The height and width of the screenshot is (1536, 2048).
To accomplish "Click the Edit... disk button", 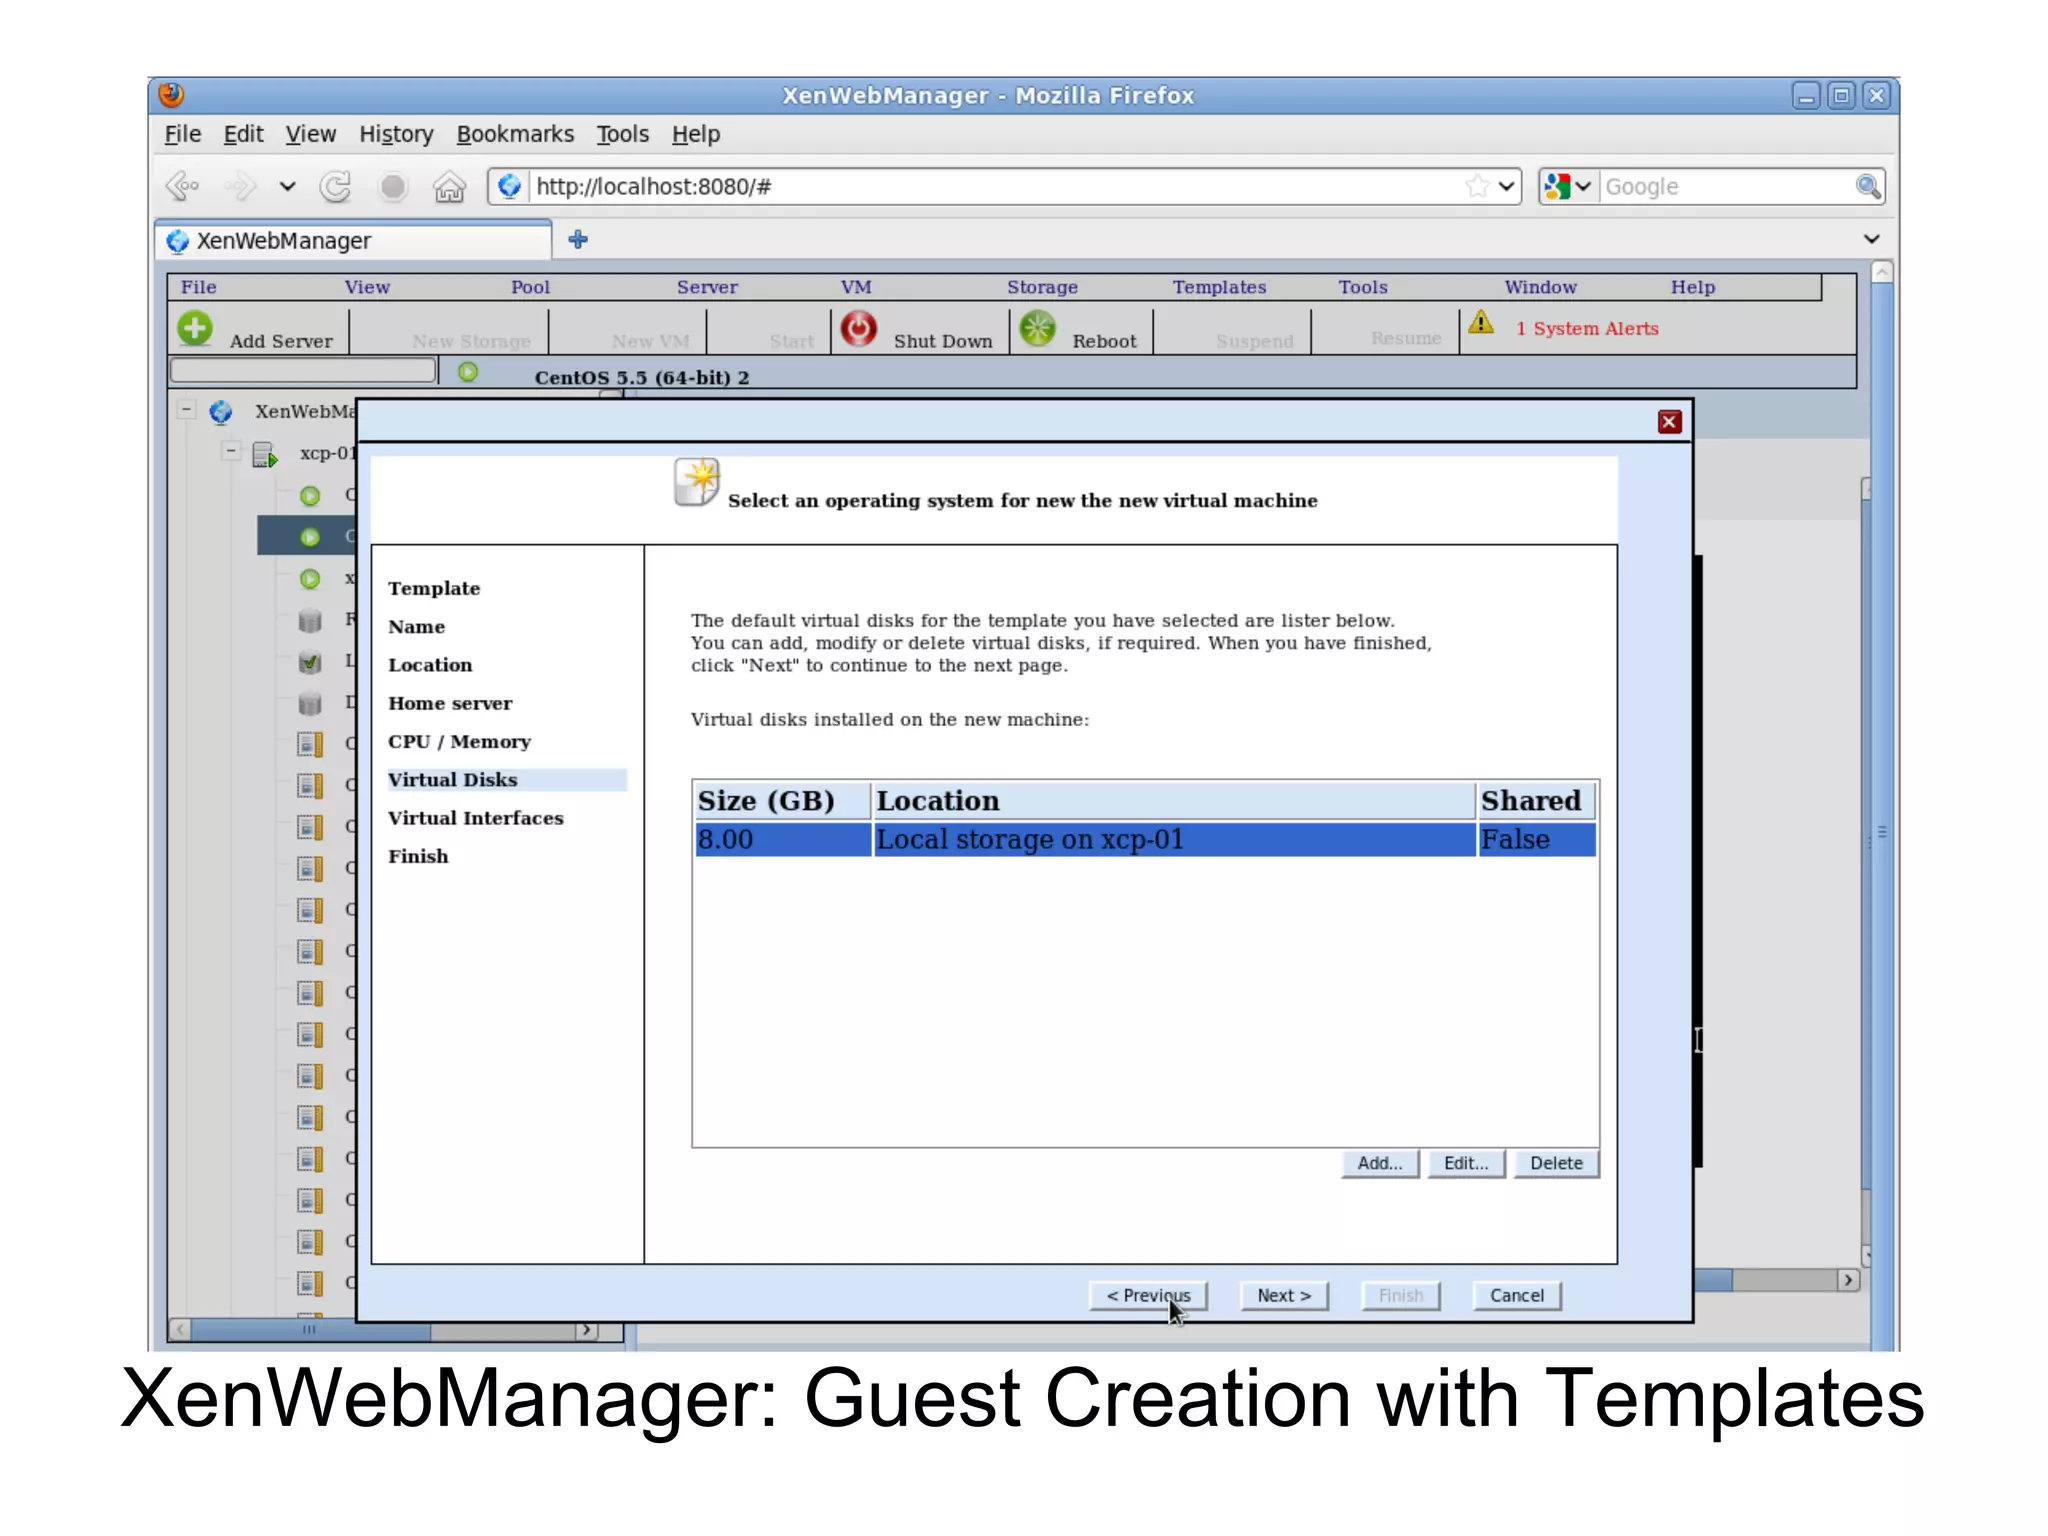I will 1466,1163.
